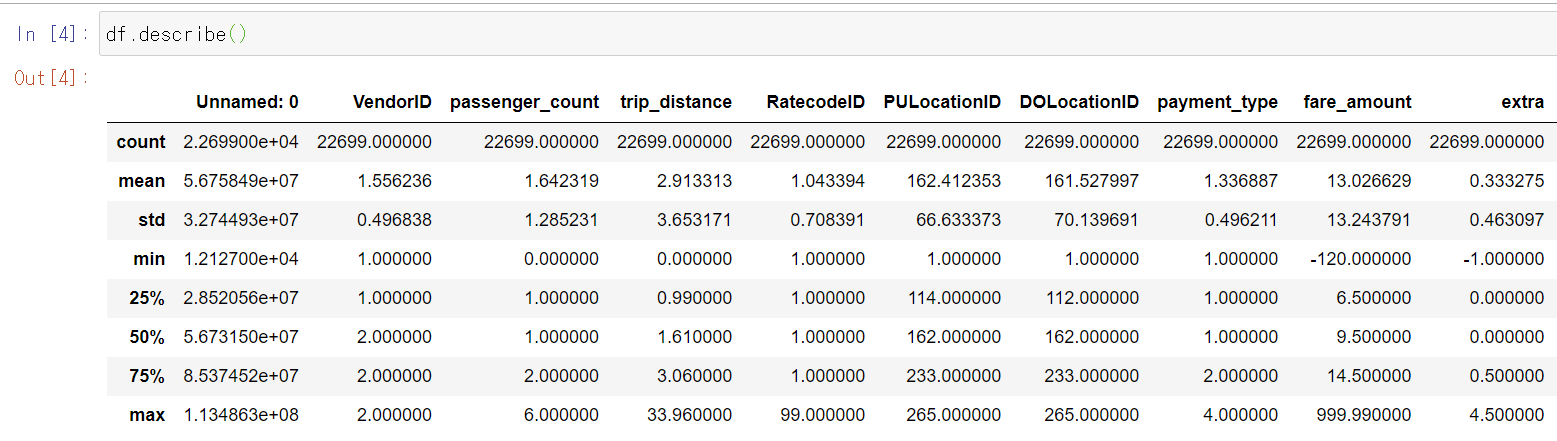Select the Out[4] output prompt label
1557x441 pixels.
click(x=52, y=78)
